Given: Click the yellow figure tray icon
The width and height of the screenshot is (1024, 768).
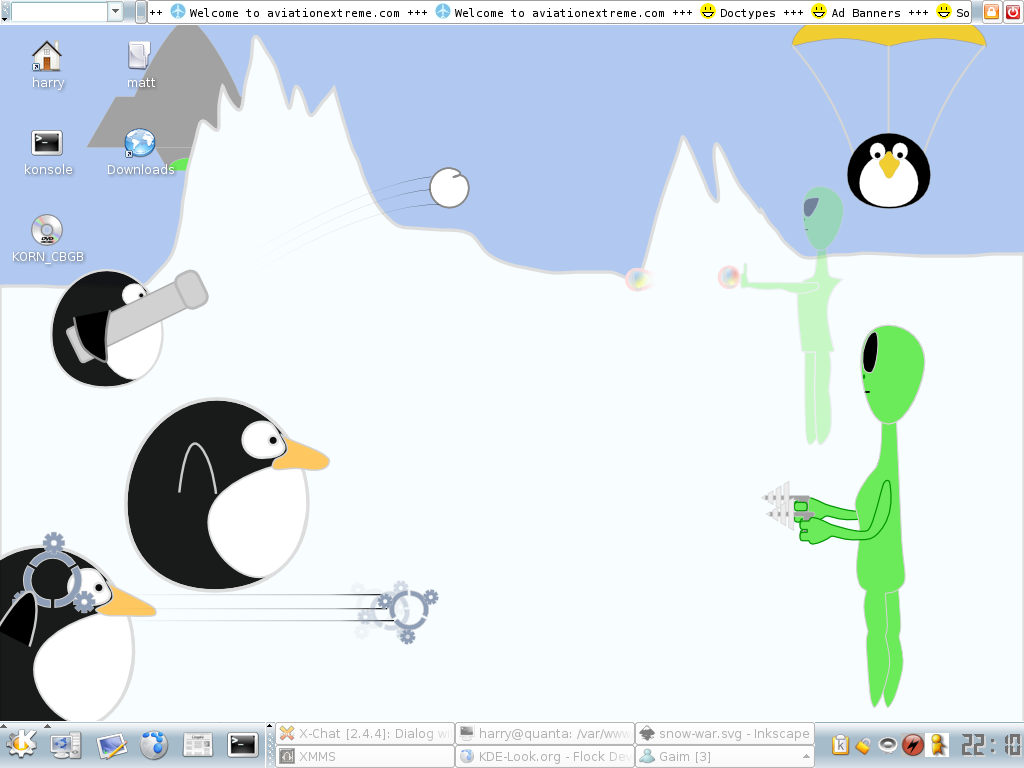Looking at the screenshot, I should 938,744.
